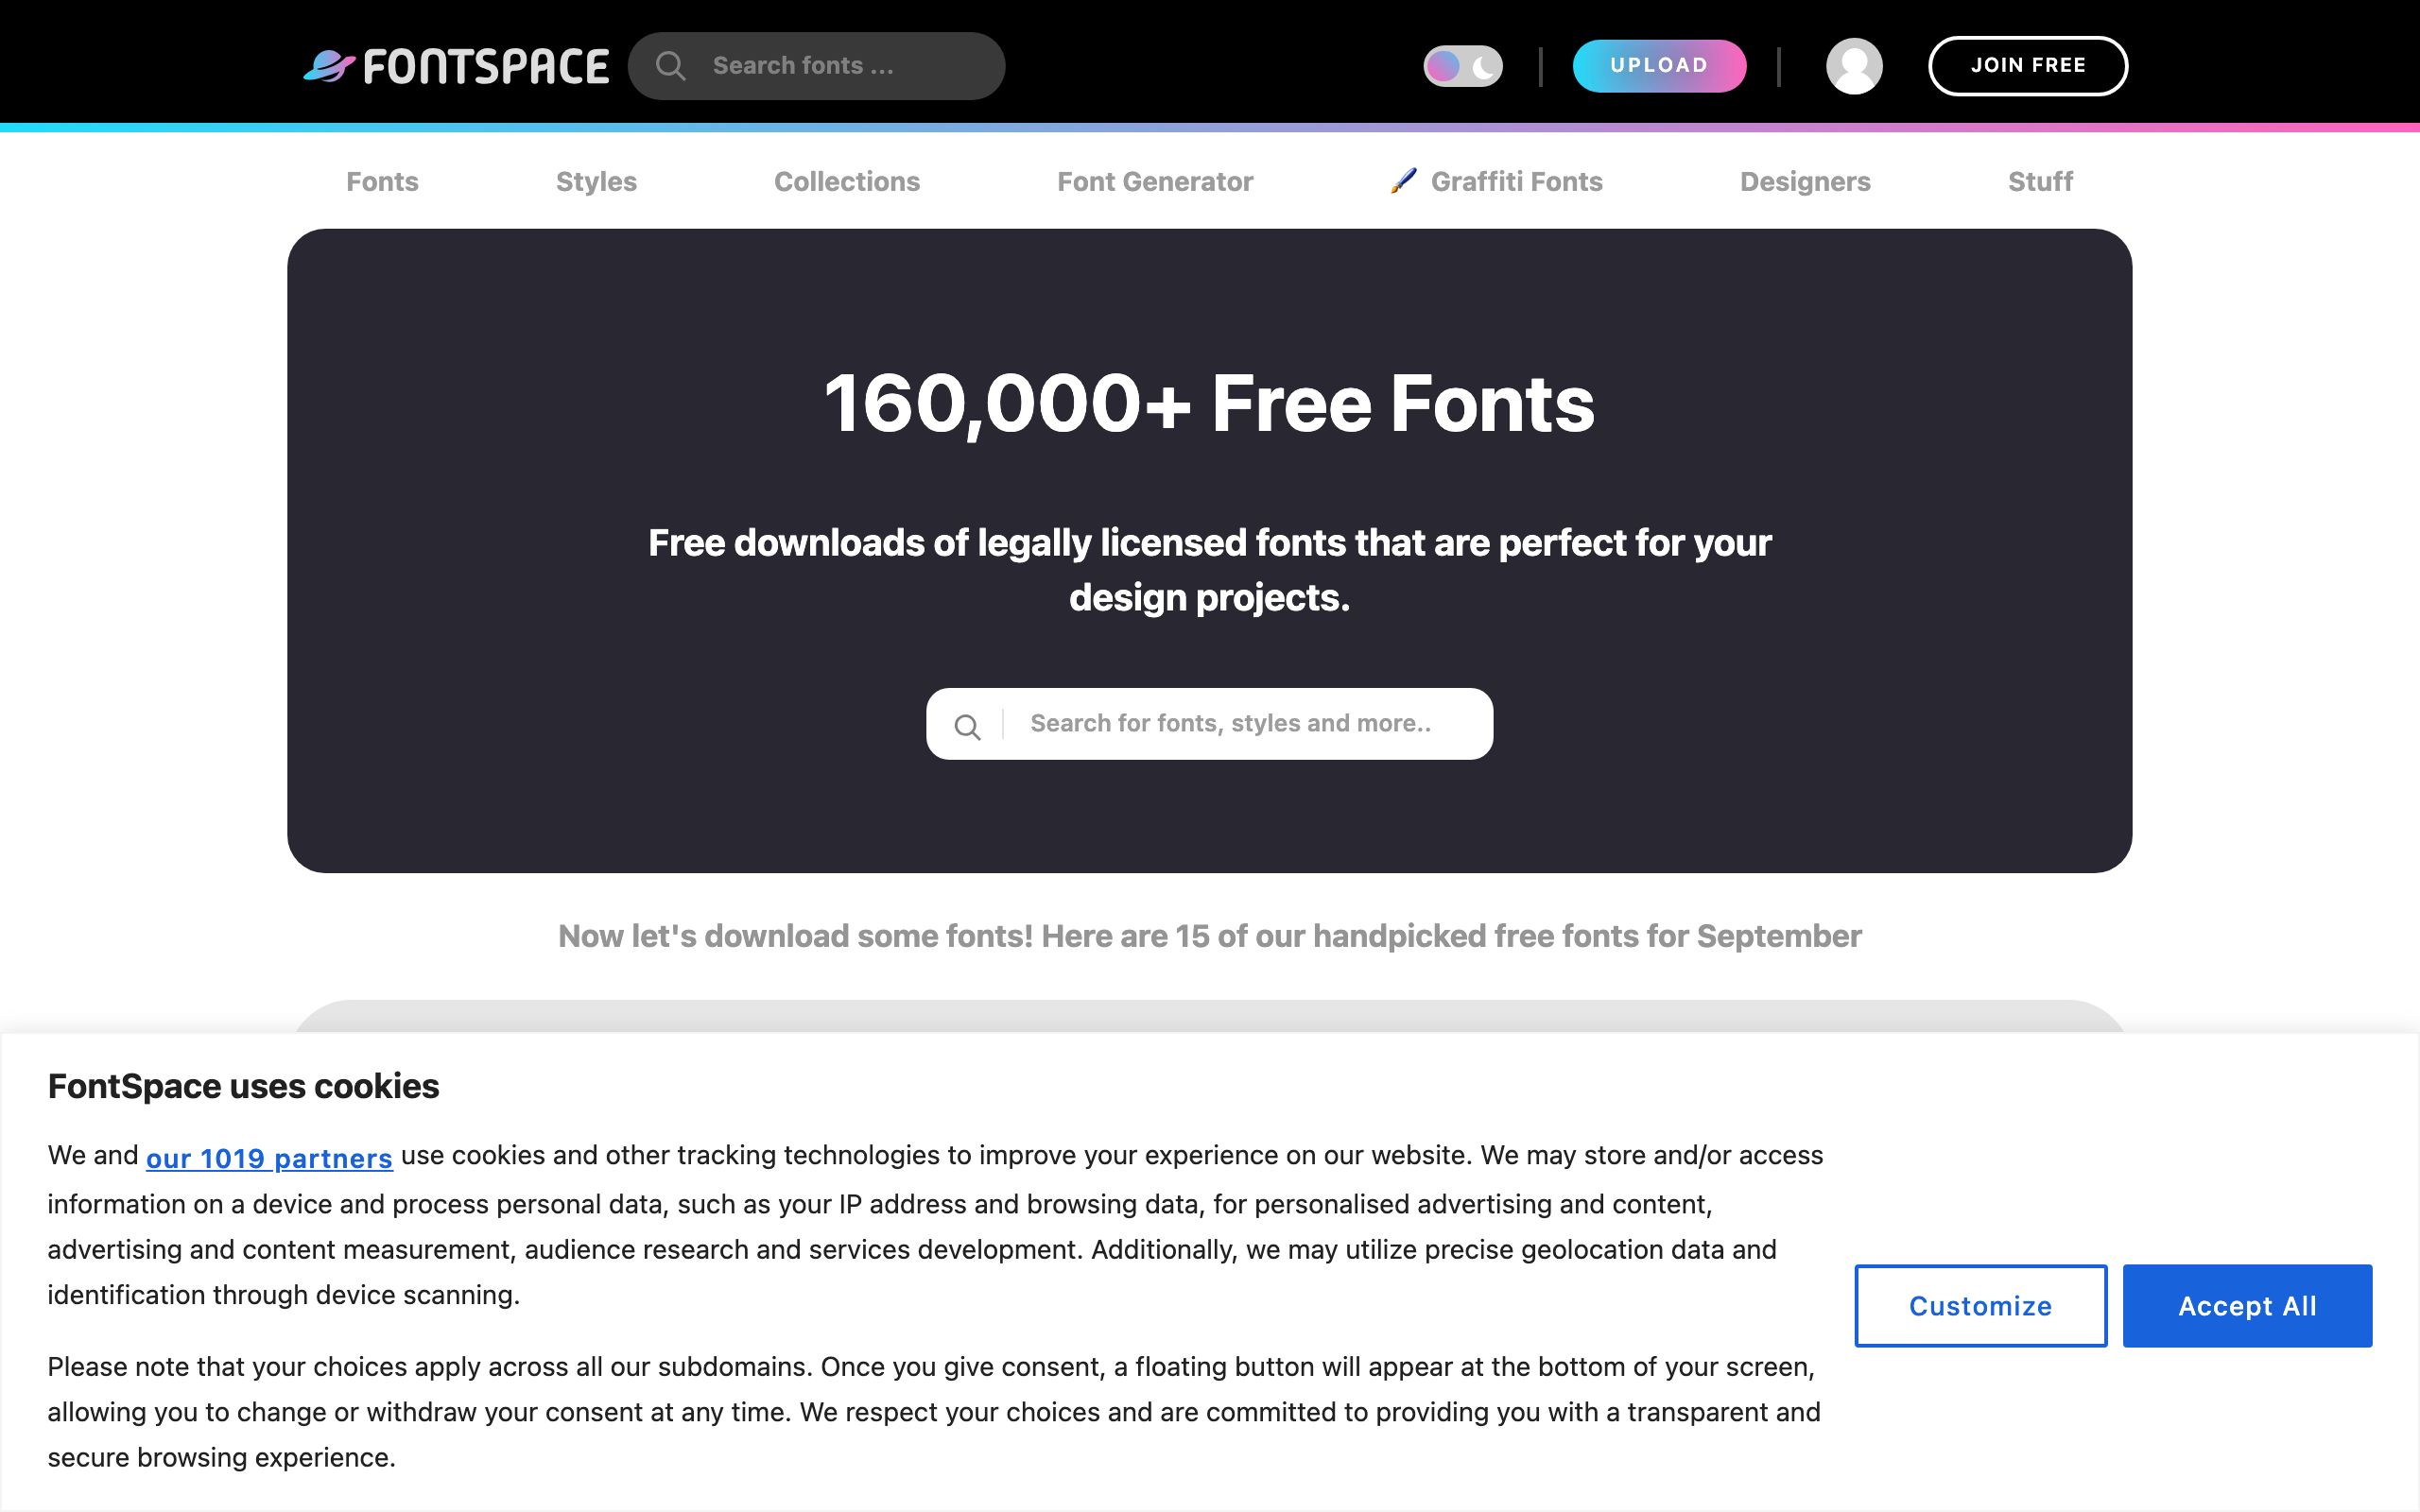Accept all cookies
2420x1512 pixels.
(x=2247, y=1305)
